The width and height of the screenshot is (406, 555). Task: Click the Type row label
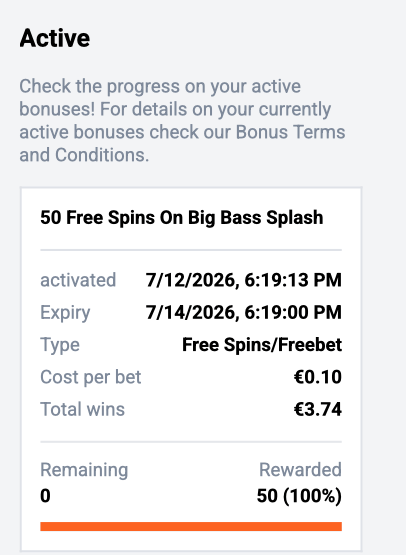(60, 345)
